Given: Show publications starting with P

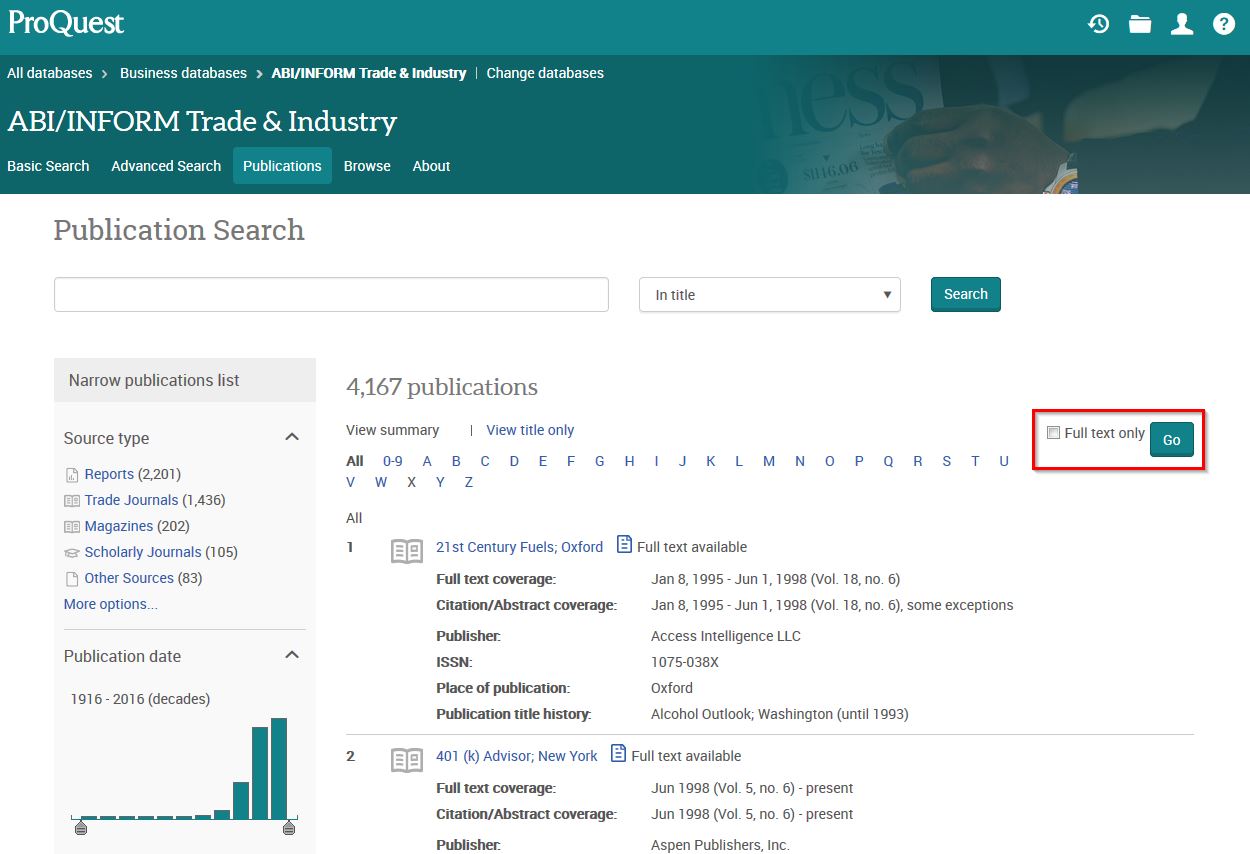Looking at the screenshot, I should (x=859, y=461).
